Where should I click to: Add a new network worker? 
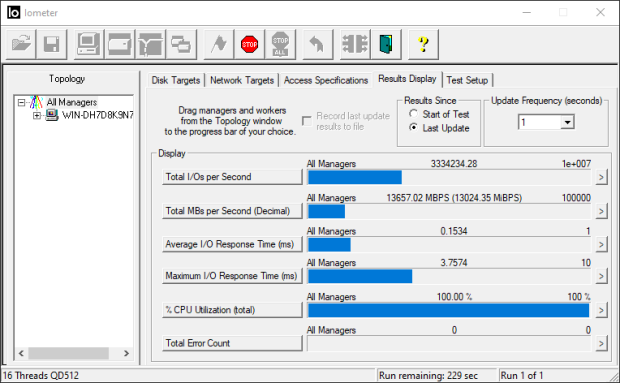[x=150, y=44]
